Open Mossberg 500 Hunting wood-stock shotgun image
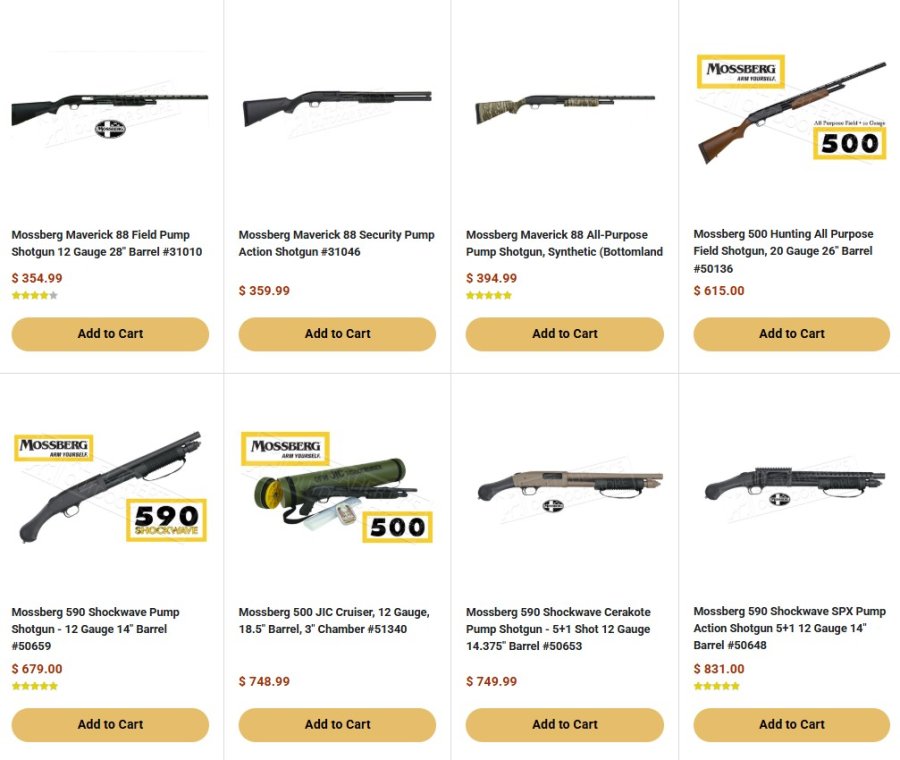The height and width of the screenshot is (760, 900). point(791,110)
